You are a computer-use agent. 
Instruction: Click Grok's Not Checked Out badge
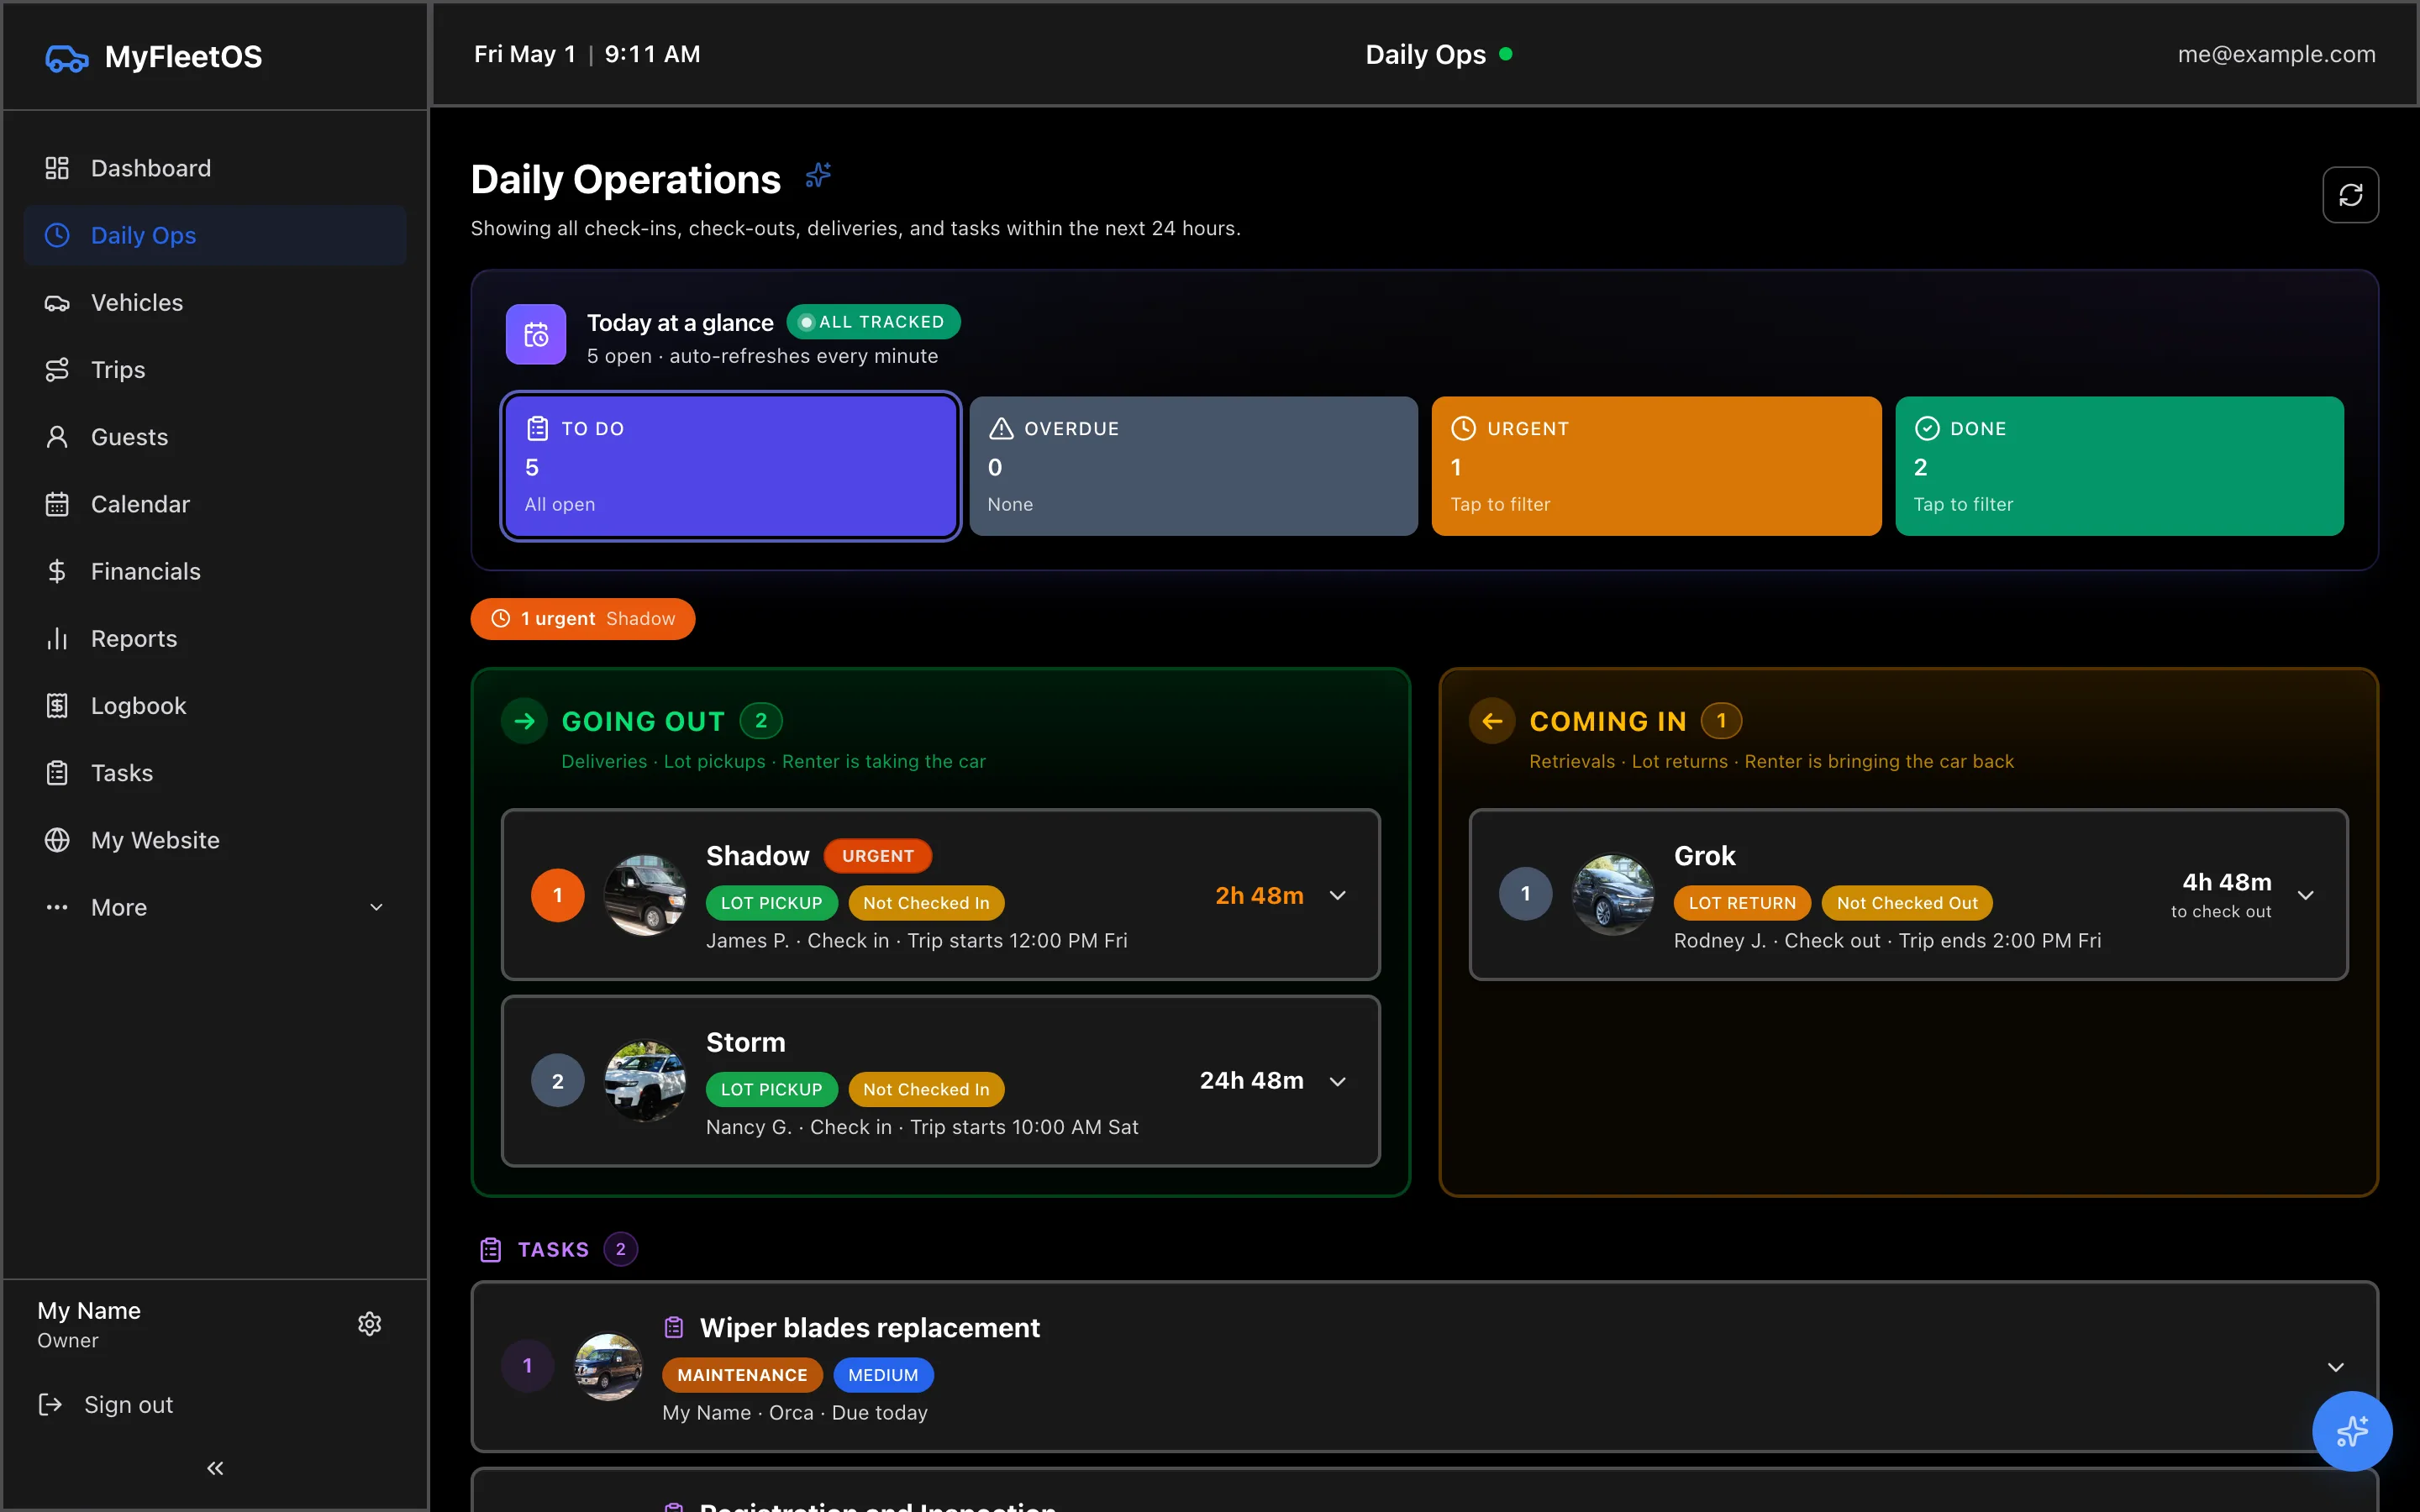pyautogui.click(x=1907, y=903)
